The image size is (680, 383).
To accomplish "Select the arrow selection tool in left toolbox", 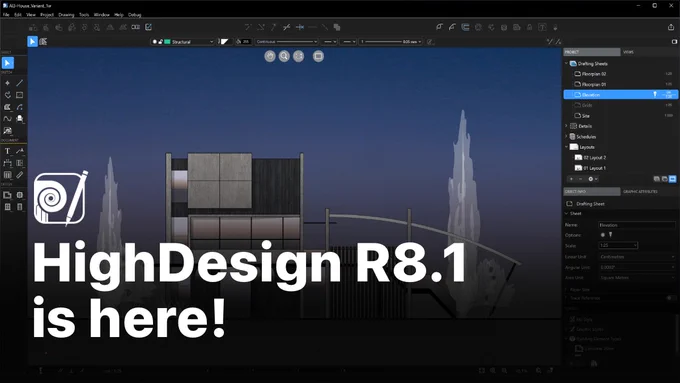I will (7, 63).
